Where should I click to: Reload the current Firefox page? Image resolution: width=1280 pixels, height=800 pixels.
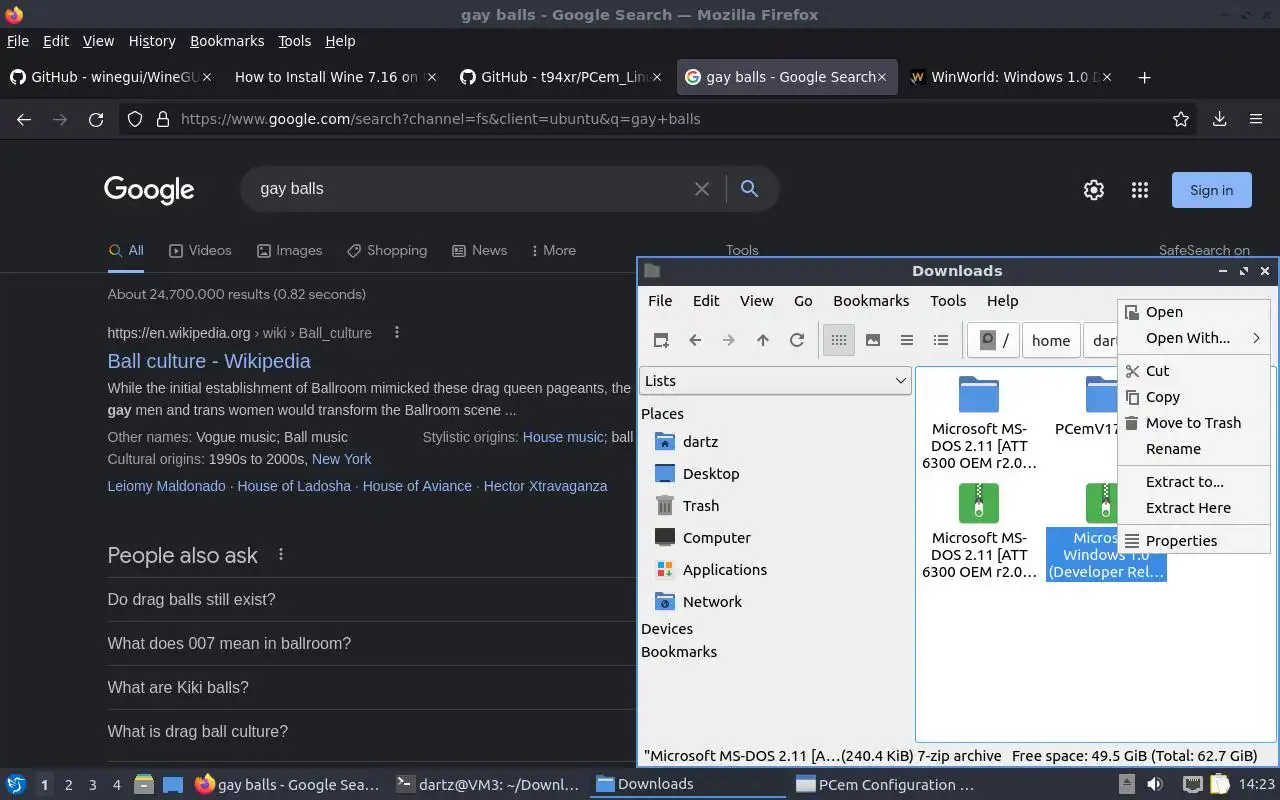coord(96,119)
